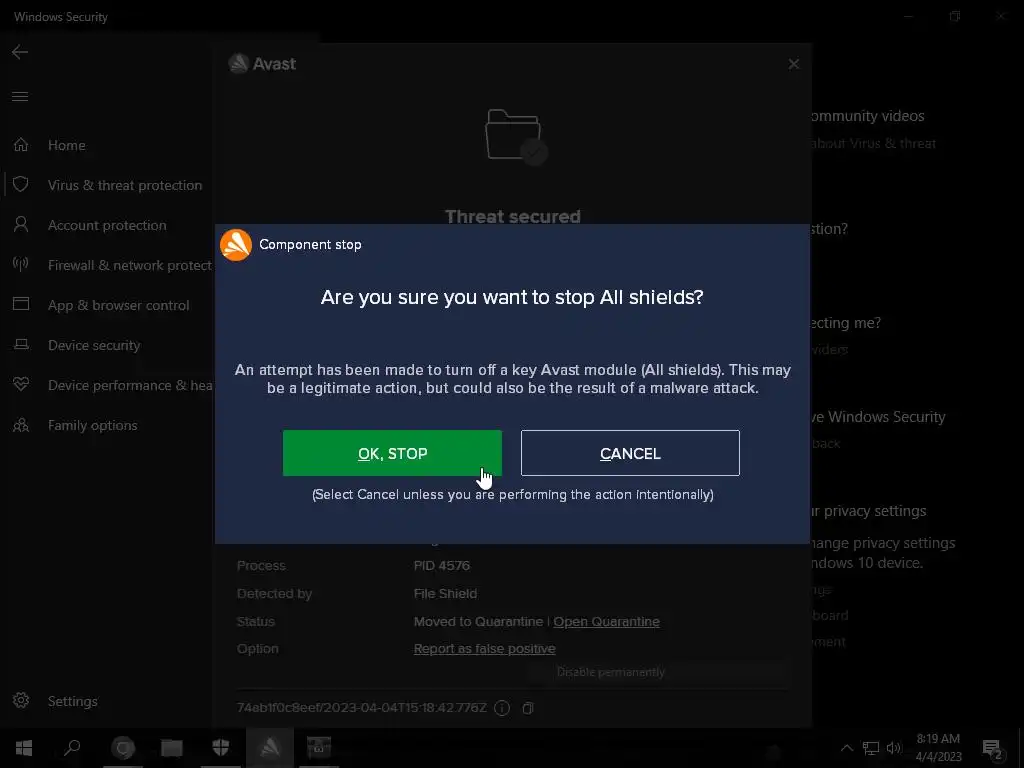Click the 'PID 4576' process value
The width and height of the screenshot is (1024, 768).
tap(441, 566)
